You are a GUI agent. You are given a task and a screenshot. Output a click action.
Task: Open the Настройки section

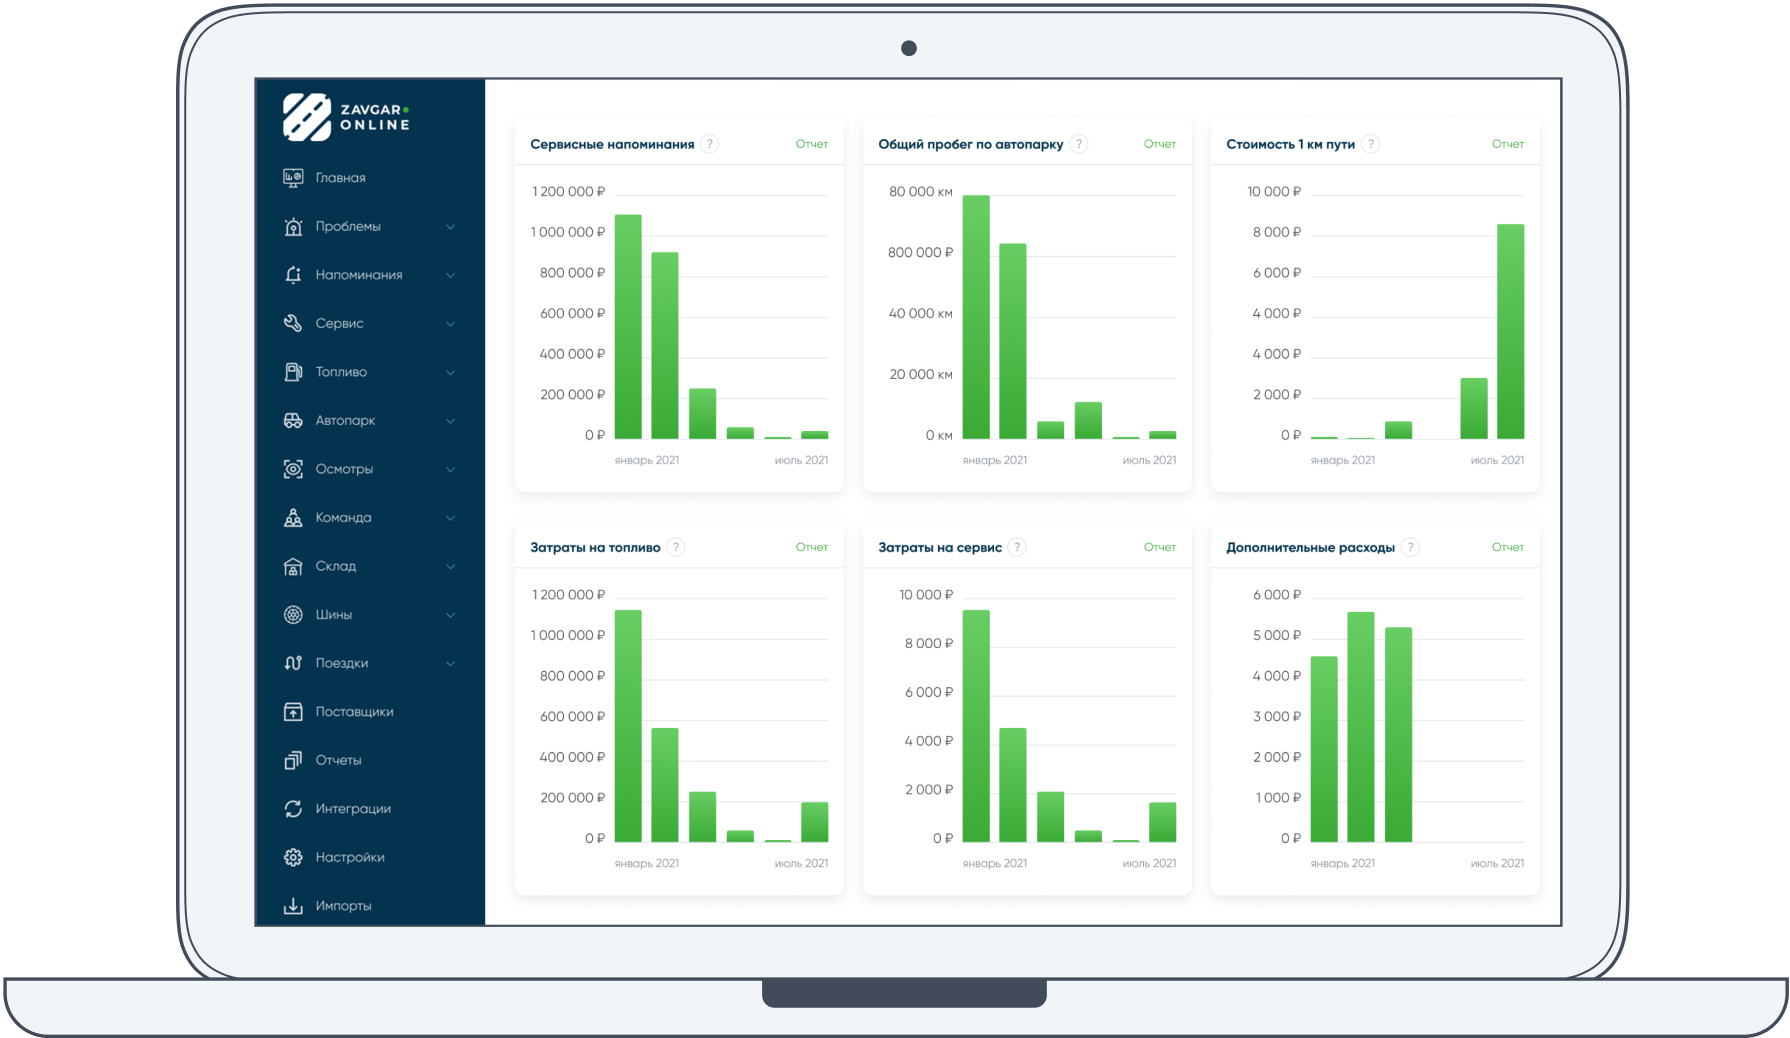coord(350,858)
